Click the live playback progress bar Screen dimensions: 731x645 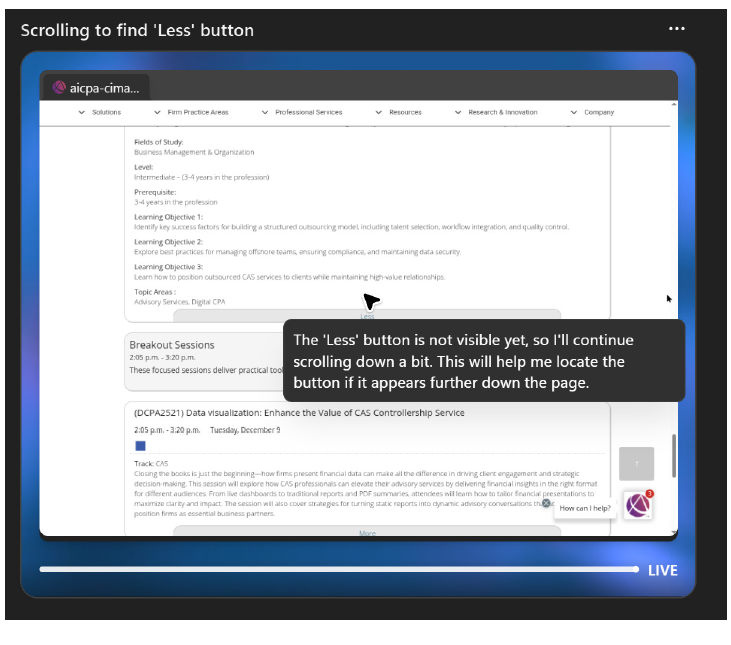(338, 569)
